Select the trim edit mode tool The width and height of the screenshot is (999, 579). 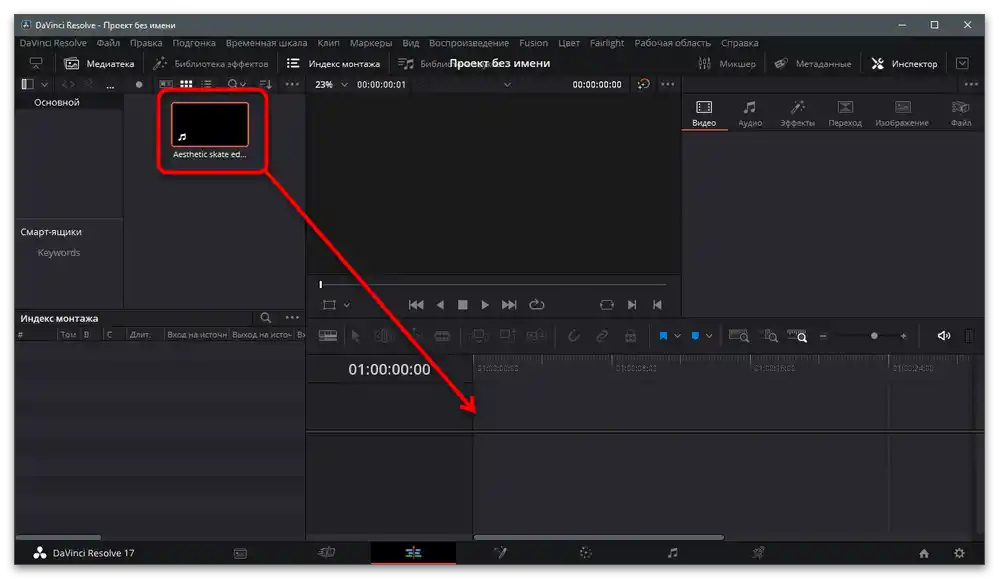pyautogui.click(x=384, y=336)
